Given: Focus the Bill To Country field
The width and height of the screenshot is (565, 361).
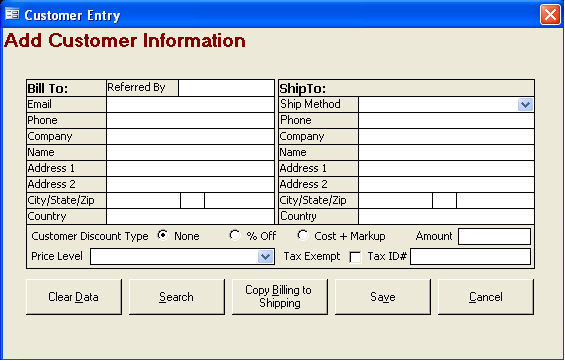Looking at the screenshot, I should (190, 216).
